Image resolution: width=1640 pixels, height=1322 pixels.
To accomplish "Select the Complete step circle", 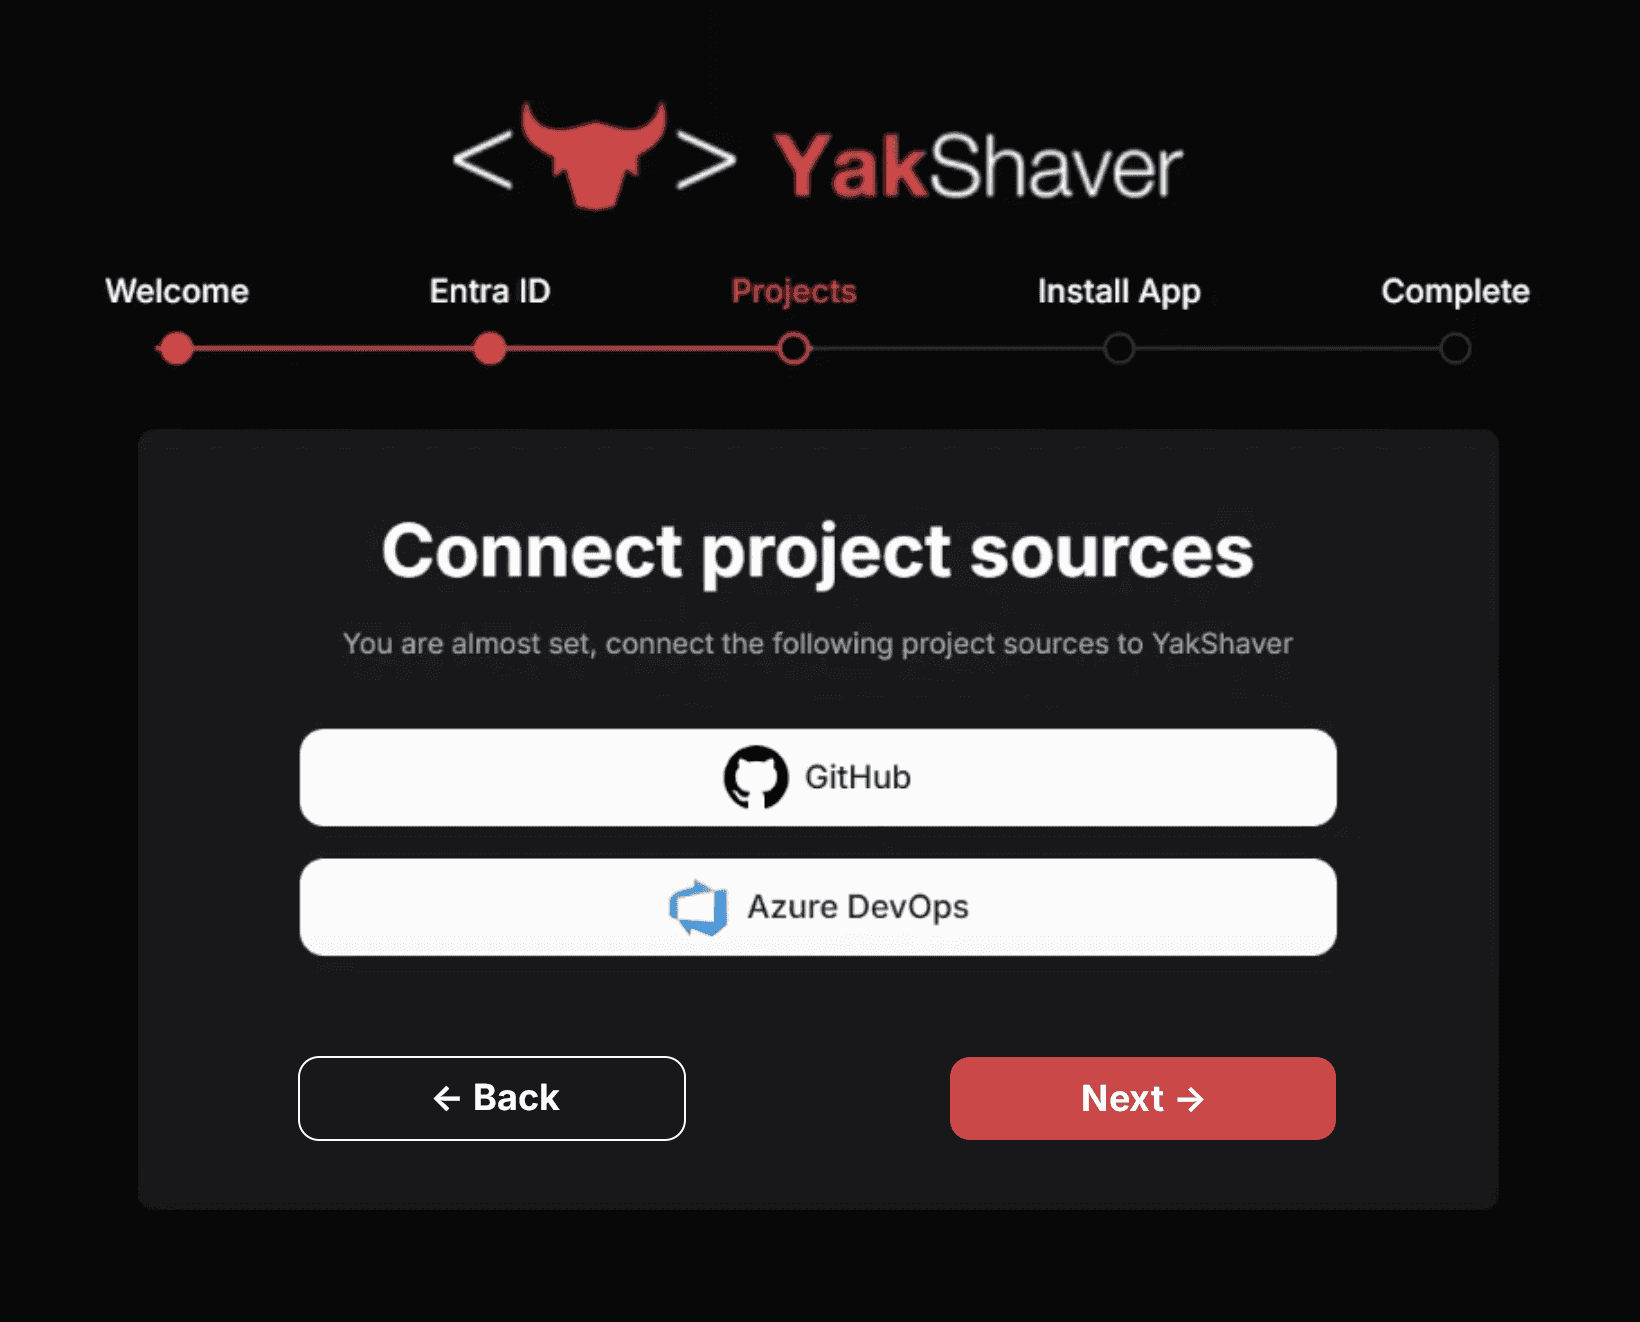I will tap(1455, 349).
